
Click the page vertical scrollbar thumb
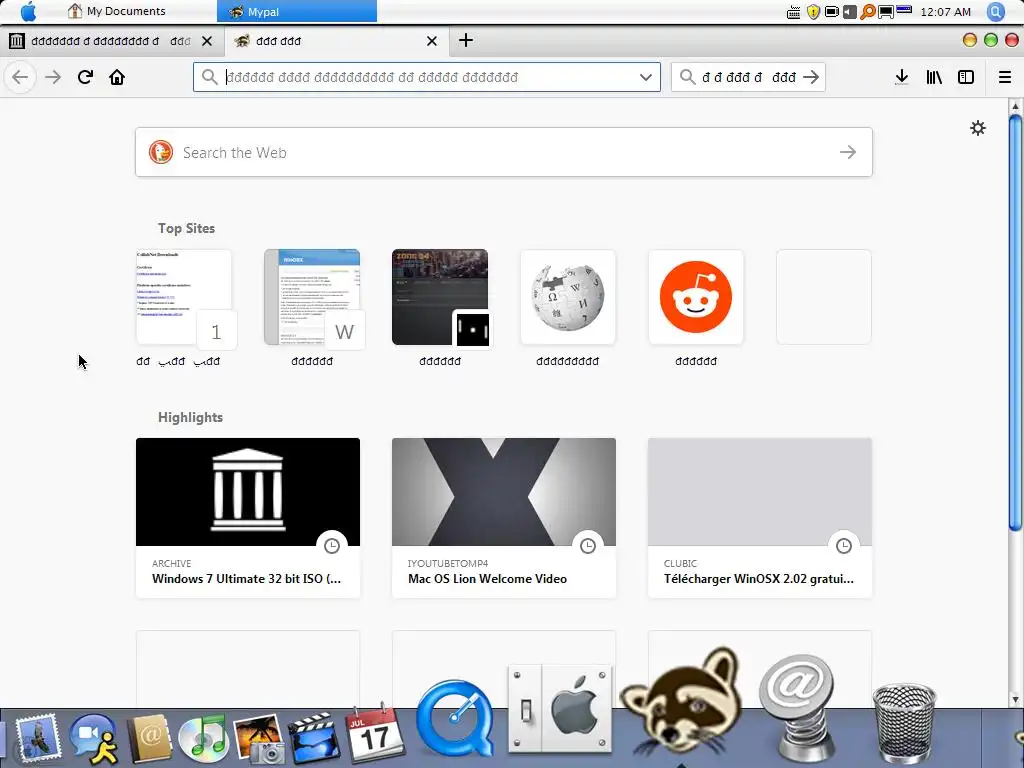pos(1015,323)
